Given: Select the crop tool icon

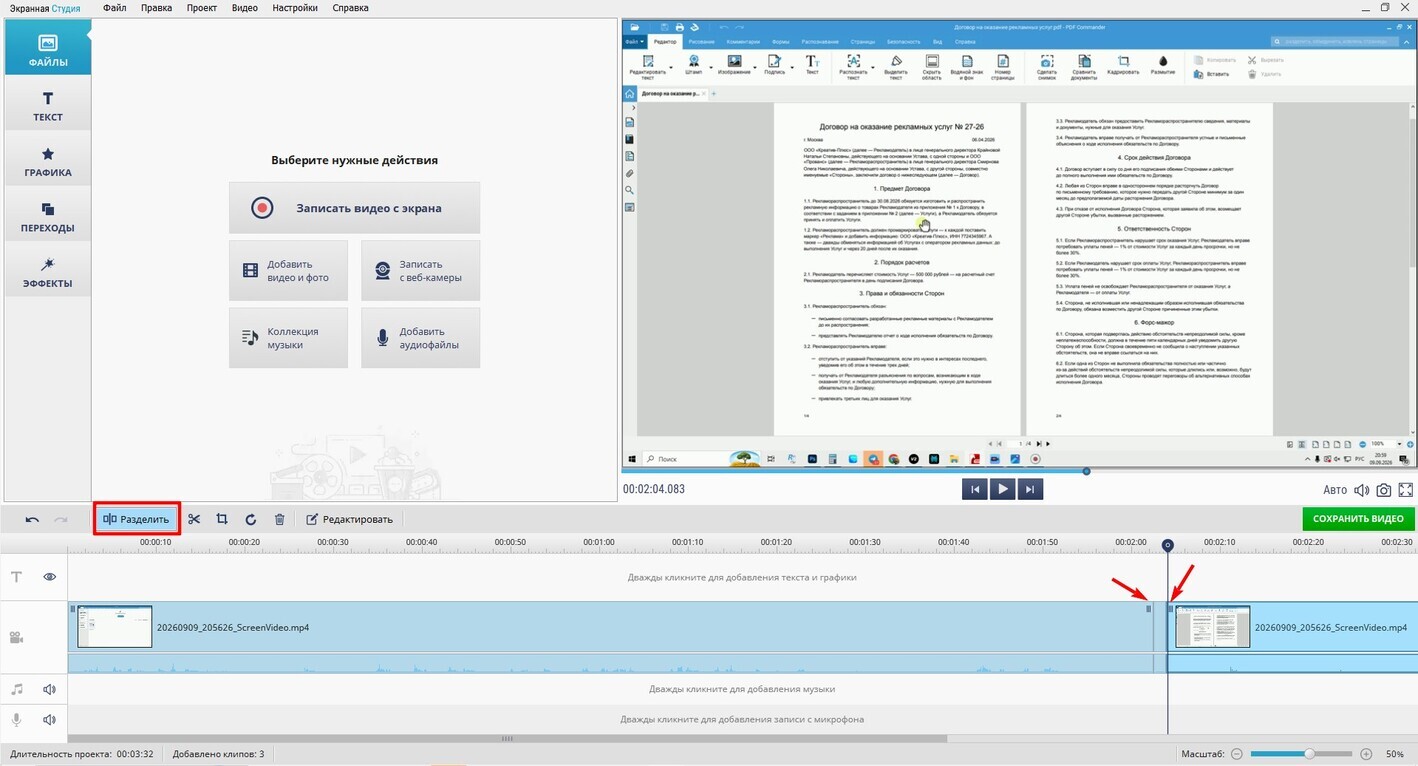Looking at the screenshot, I should point(222,519).
